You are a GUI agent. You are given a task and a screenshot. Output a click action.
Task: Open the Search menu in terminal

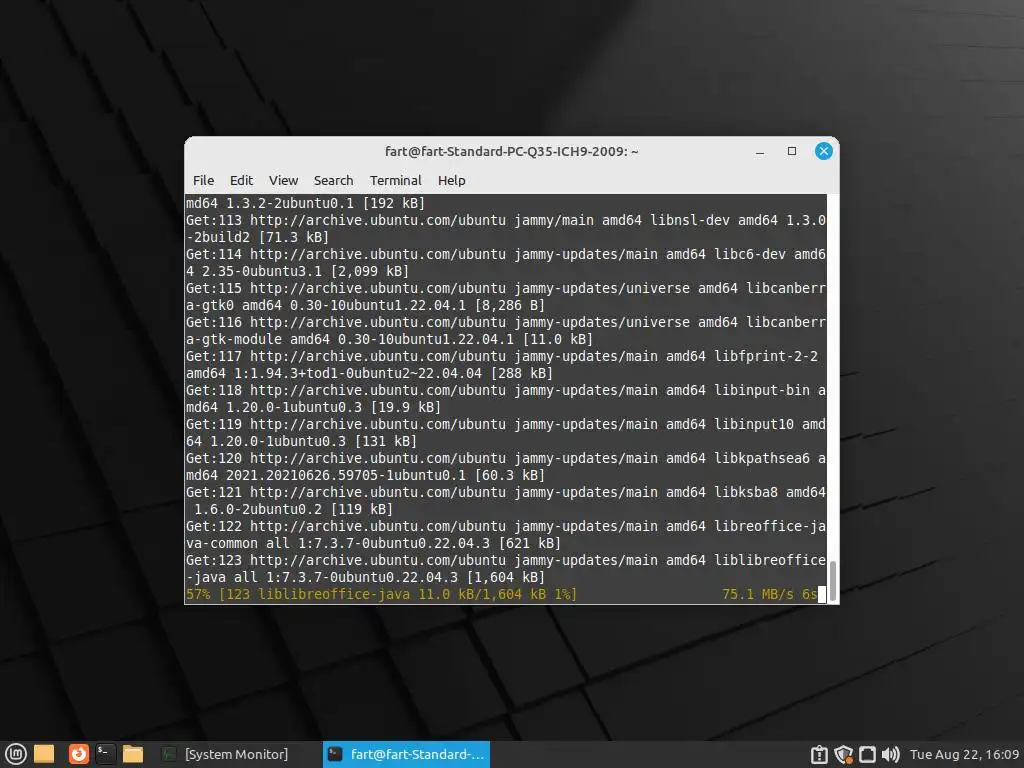tap(333, 180)
